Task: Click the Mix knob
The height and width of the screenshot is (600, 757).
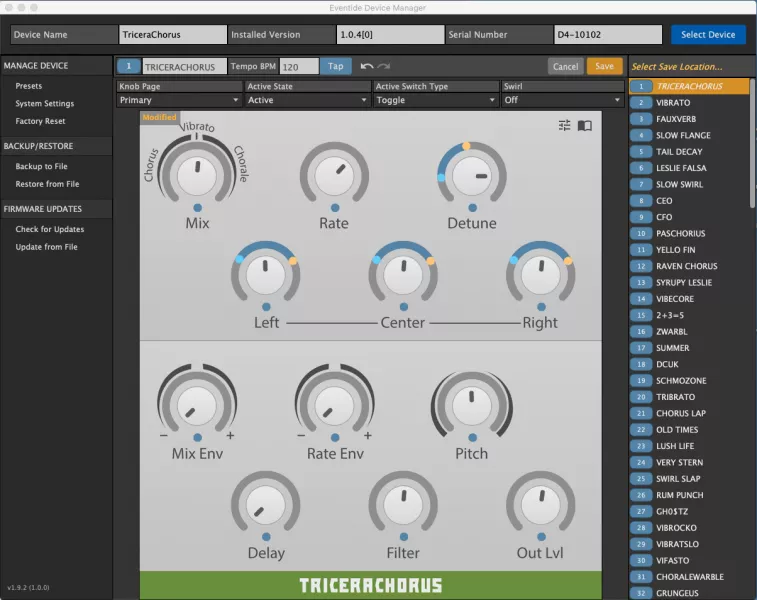Action: click(197, 176)
